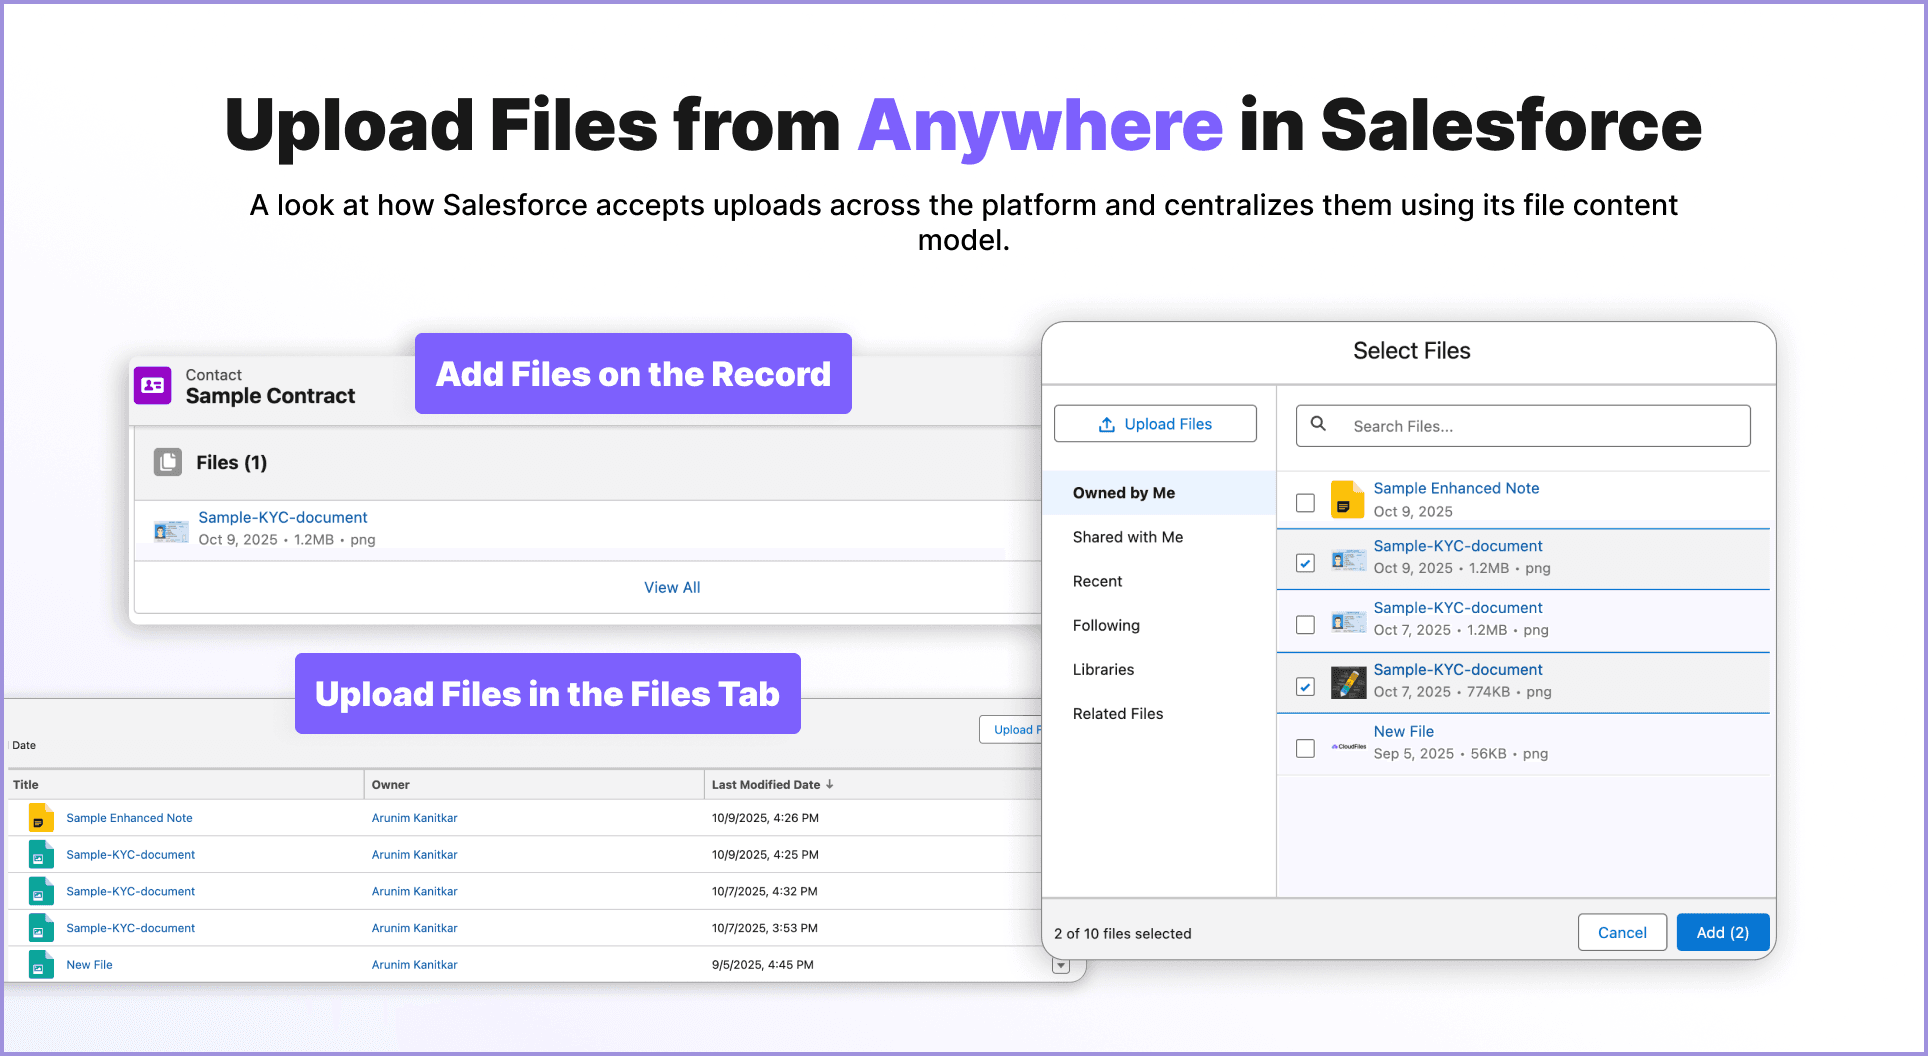1928x1056 pixels.
Task: Click the note icon beside Sample Enhanced Note in table
Action: [x=40, y=817]
